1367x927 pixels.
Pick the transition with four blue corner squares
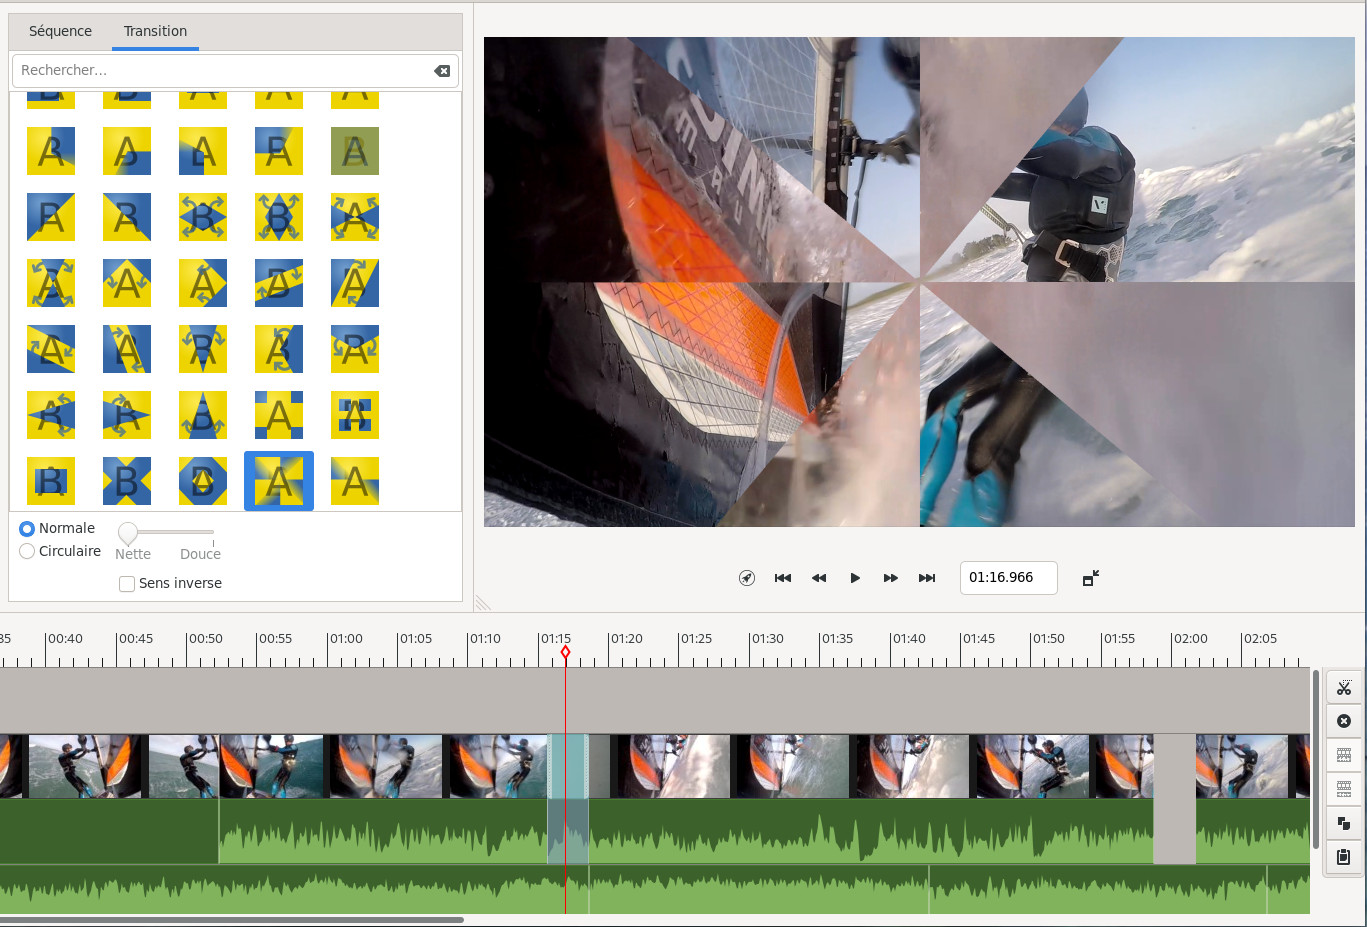(x=279, y=415)
